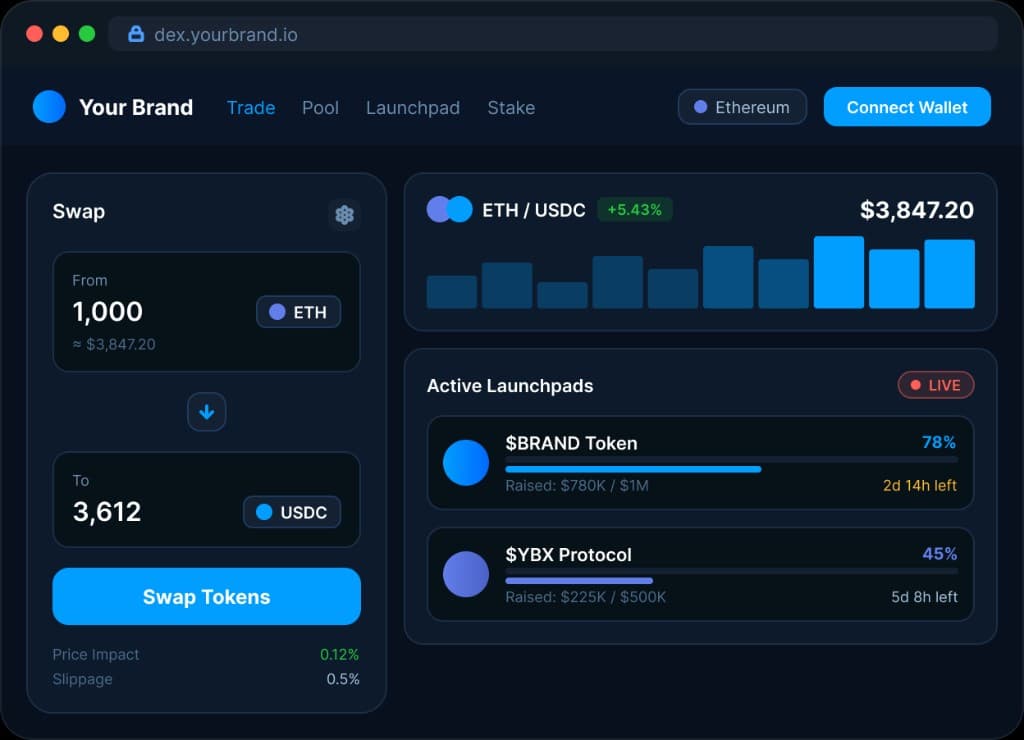Open the ETH token selector
The height and width of the screenshot is (740, 1024).
(298, 312)
